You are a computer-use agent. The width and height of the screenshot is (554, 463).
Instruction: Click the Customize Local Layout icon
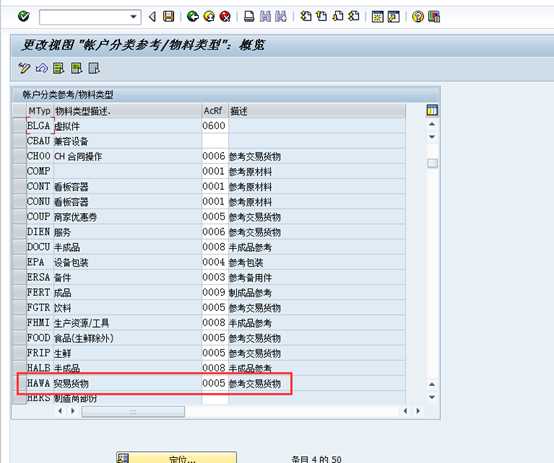click(x=434, y=17)
